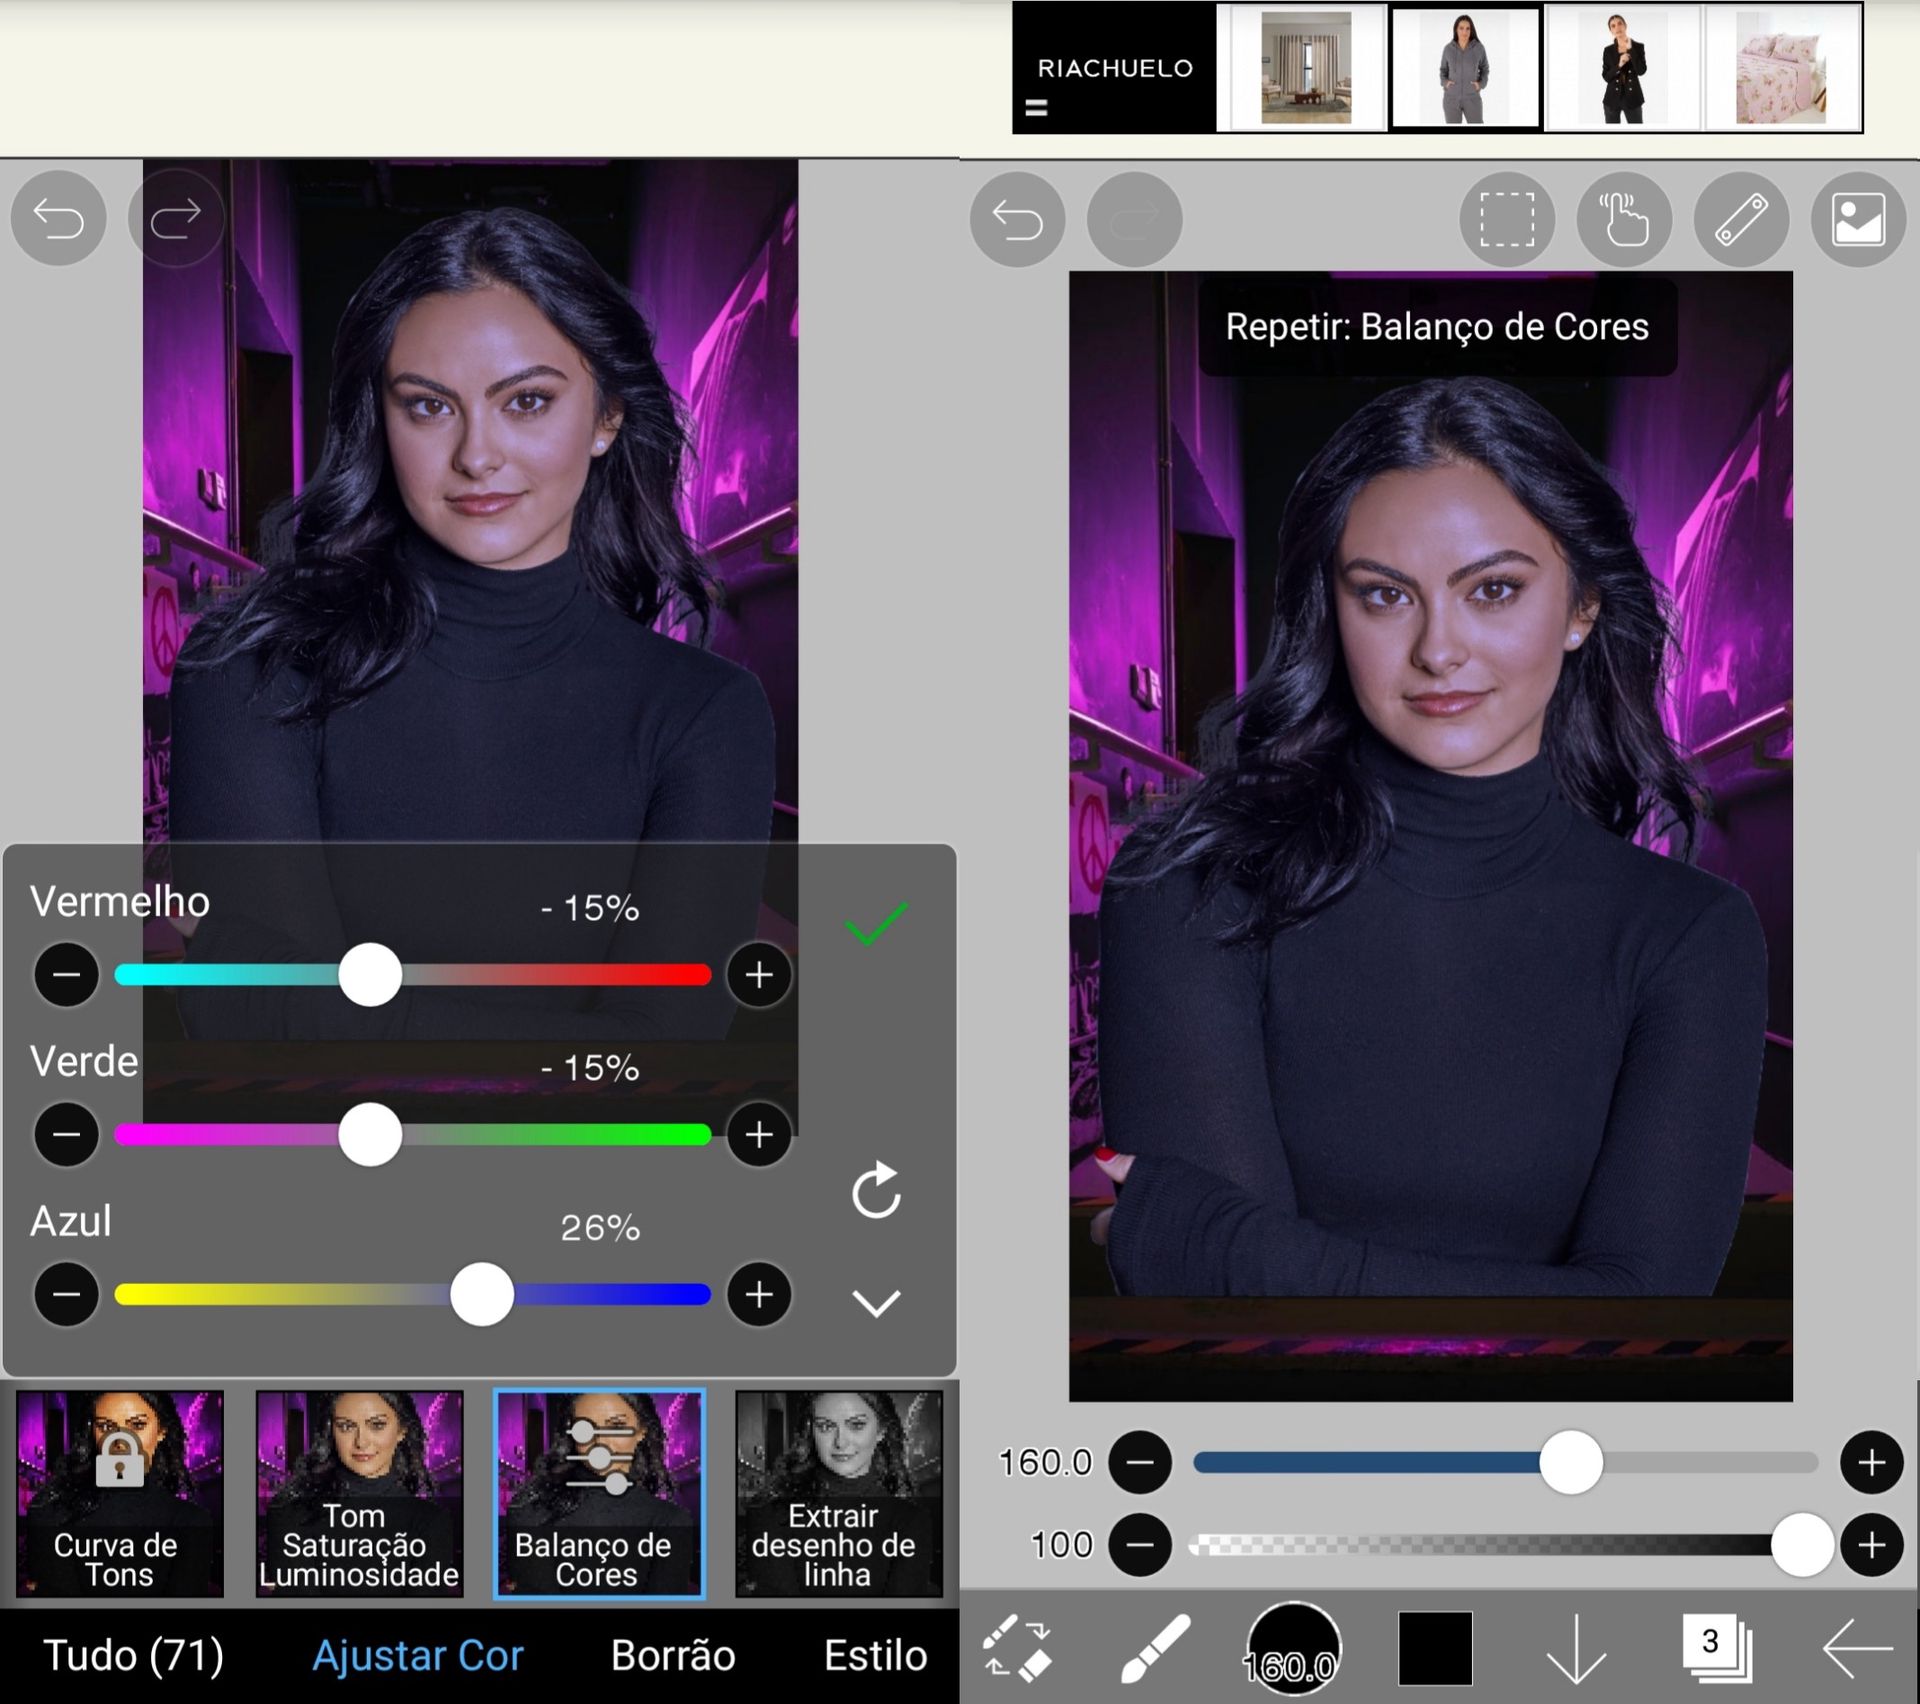Select Extrair desenho de linha filter
The height and width of the screenshot is (1704, 1920).
point(839,1493)
